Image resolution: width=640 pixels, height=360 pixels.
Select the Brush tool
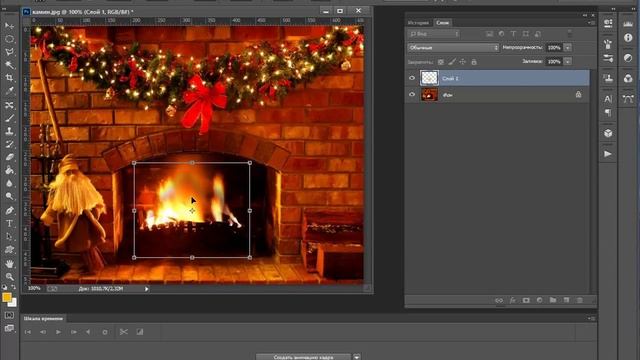click(9, 118)
